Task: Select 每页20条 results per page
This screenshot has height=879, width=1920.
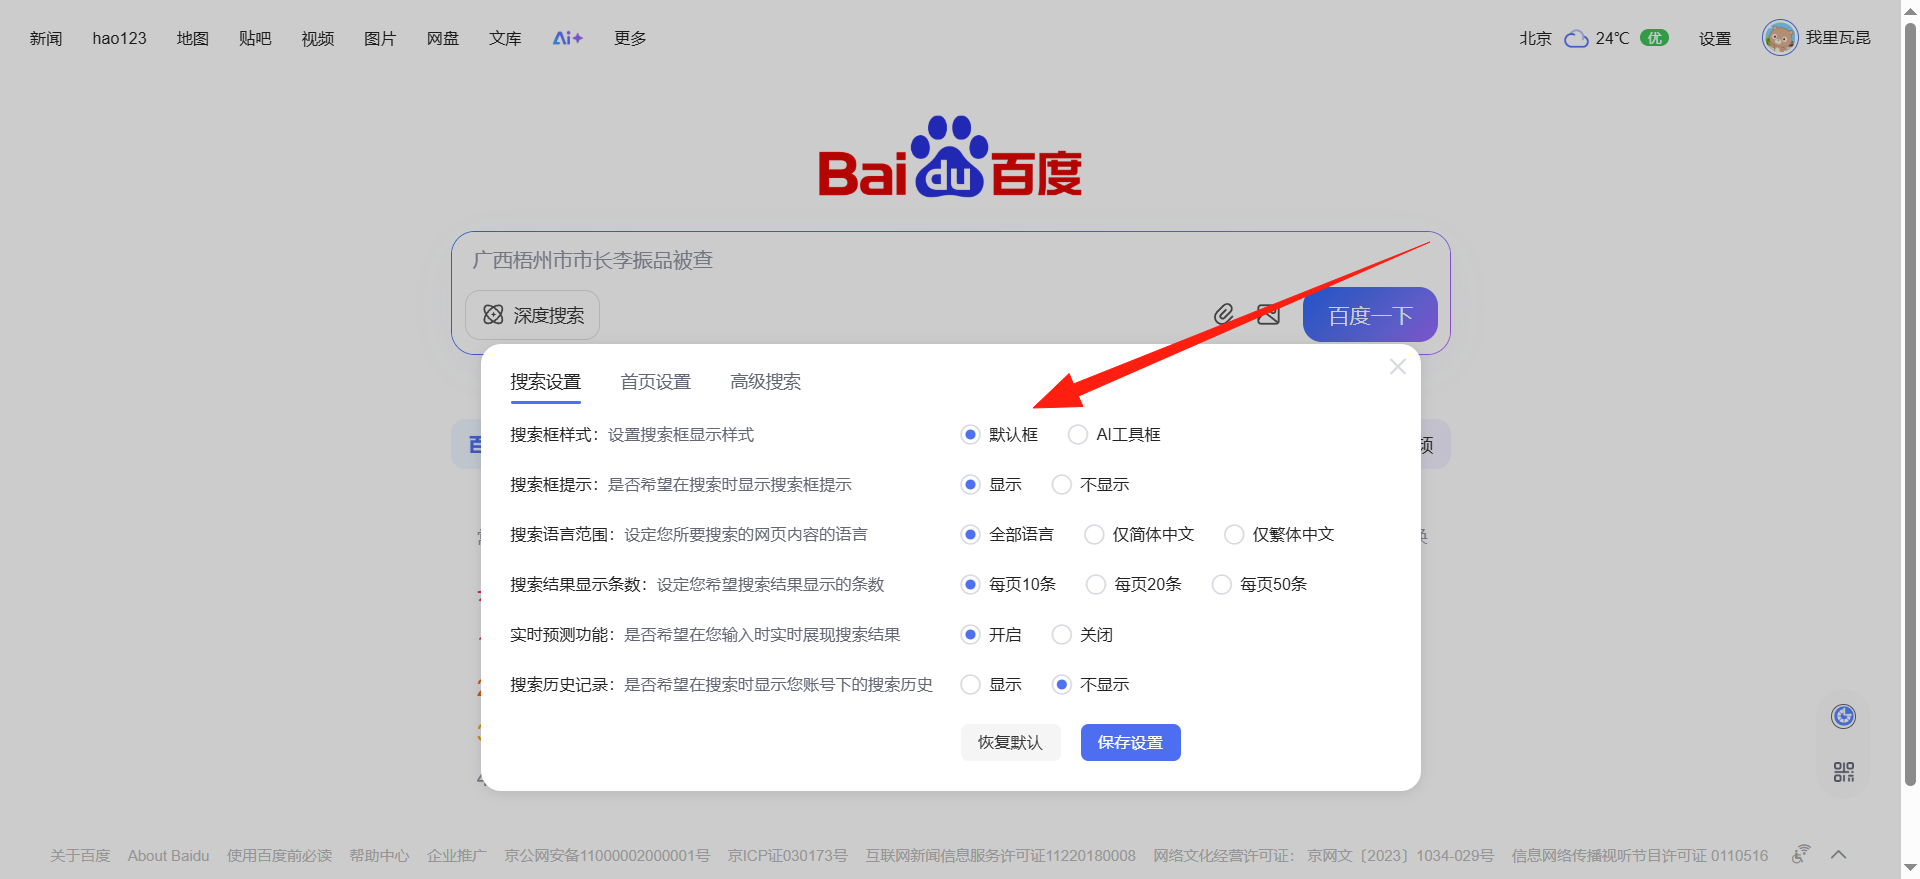Action: 1096,585
